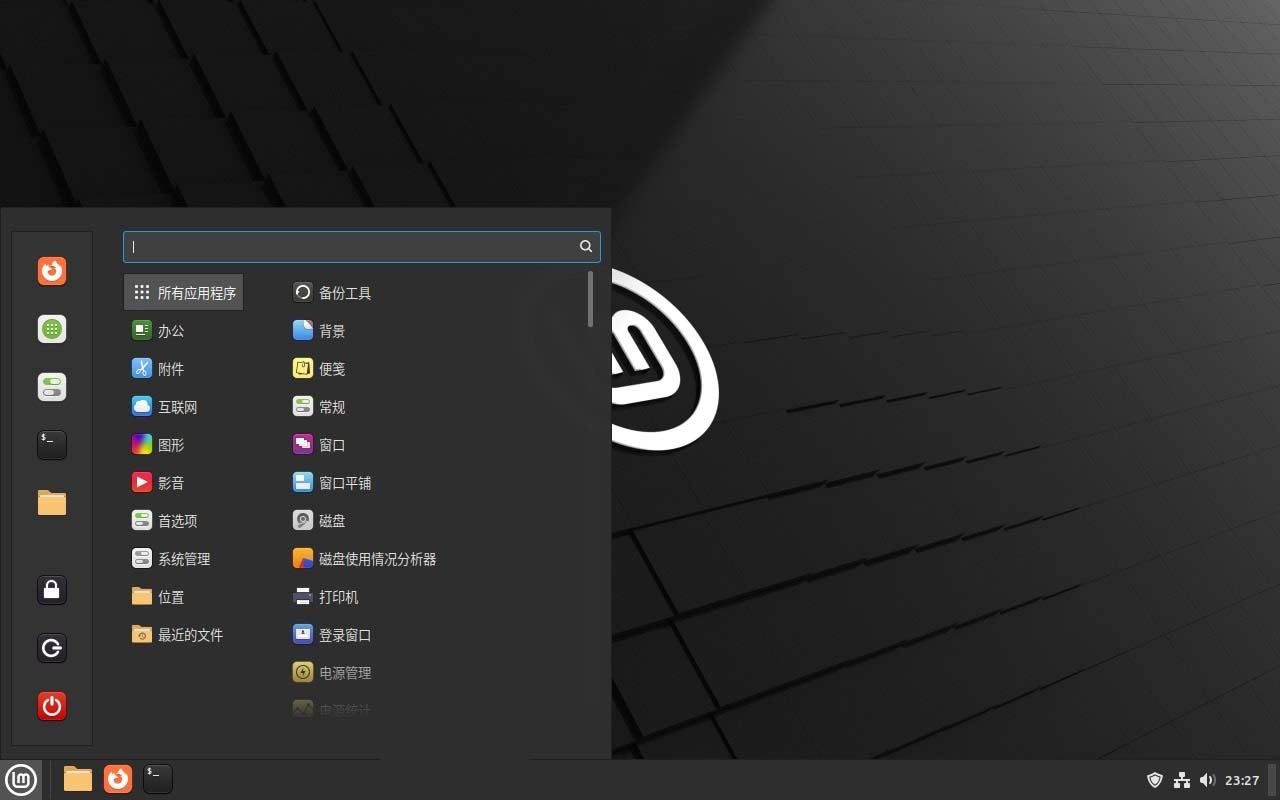Open System Settings from the sidebar
The width and height of the screenshot is (1280, 800).
[x=51, y=386]
